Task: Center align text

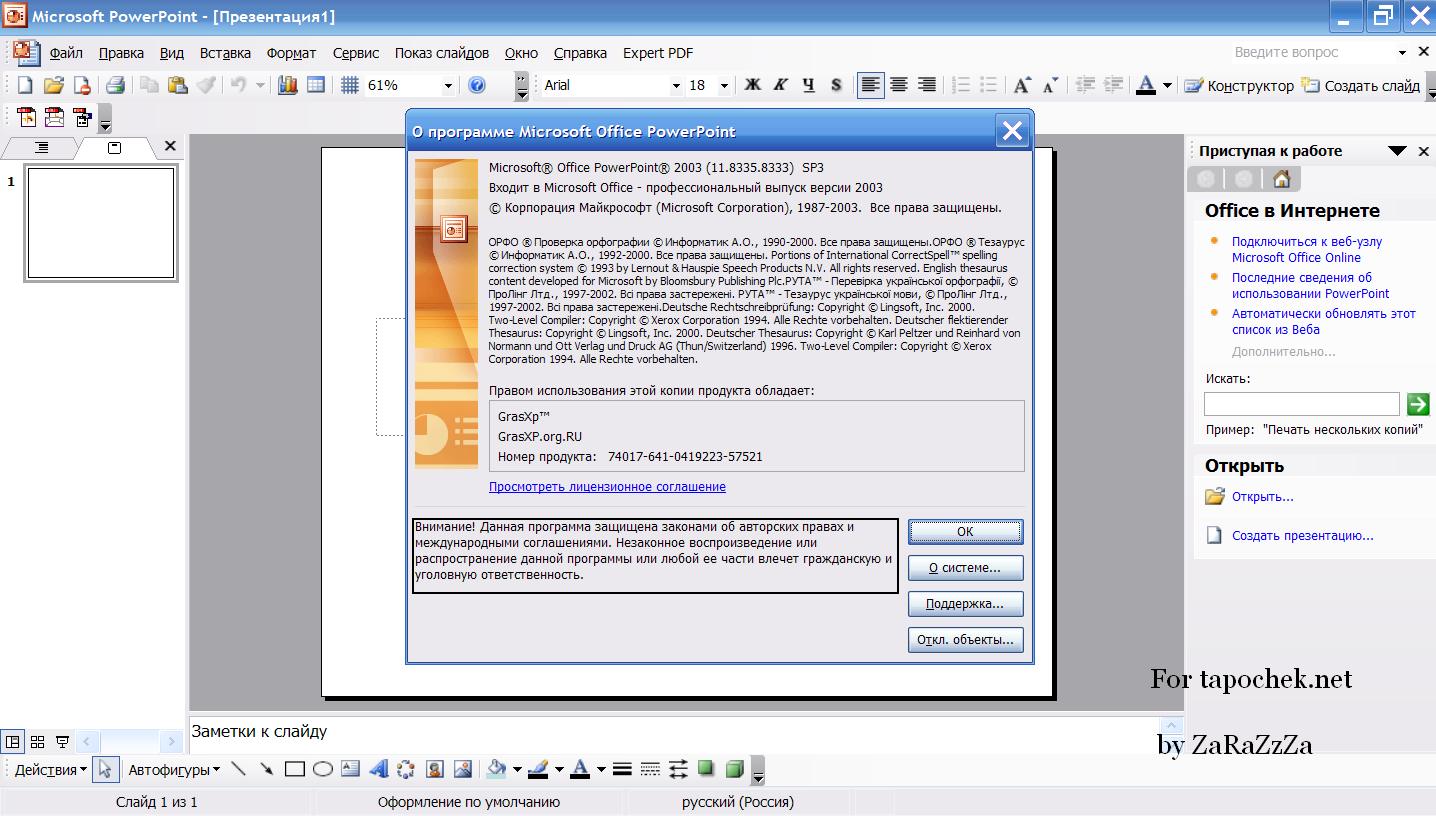Action: tap(899, 86)
